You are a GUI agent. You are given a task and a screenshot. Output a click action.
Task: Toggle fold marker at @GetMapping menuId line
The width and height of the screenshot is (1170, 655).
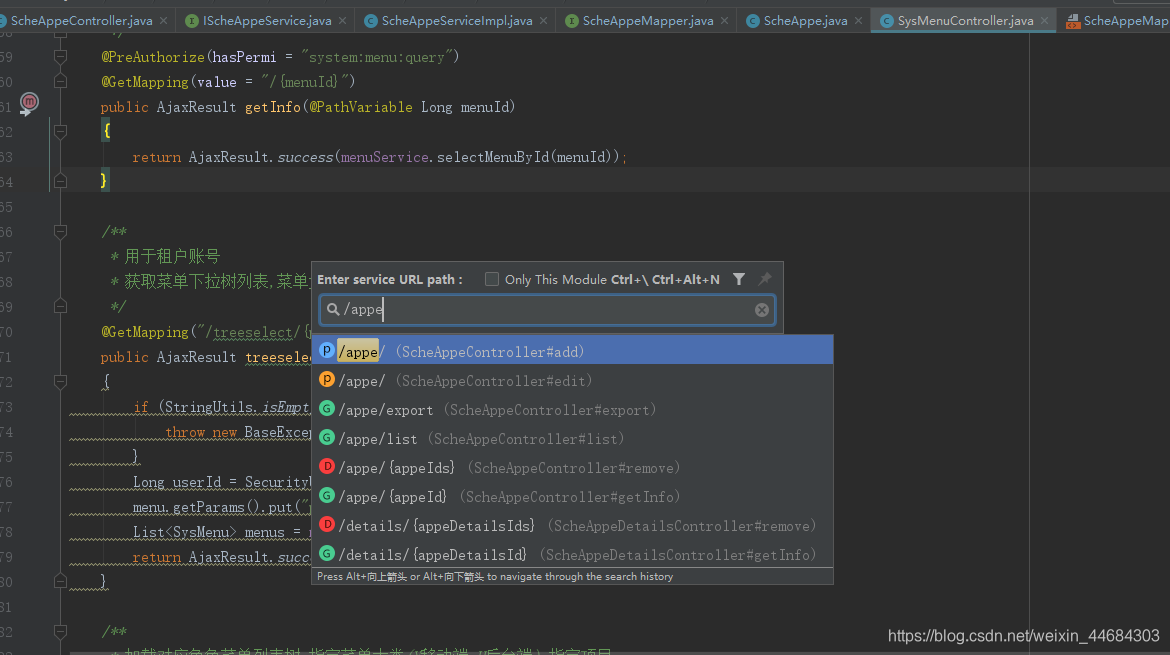tap(60, 81)
